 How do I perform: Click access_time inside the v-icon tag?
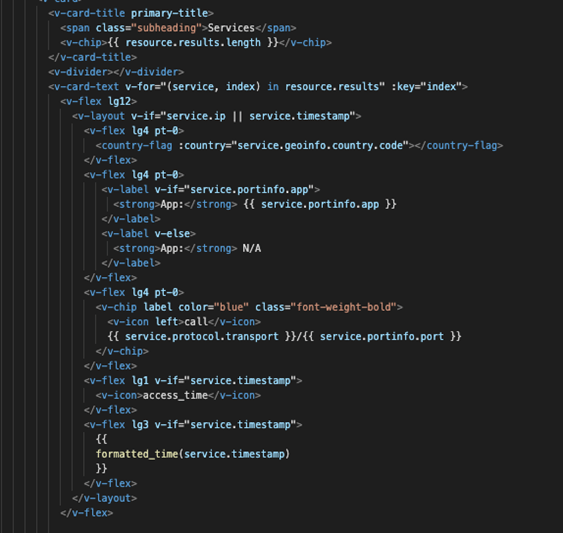pyautogui.click(x=175, y=395)
